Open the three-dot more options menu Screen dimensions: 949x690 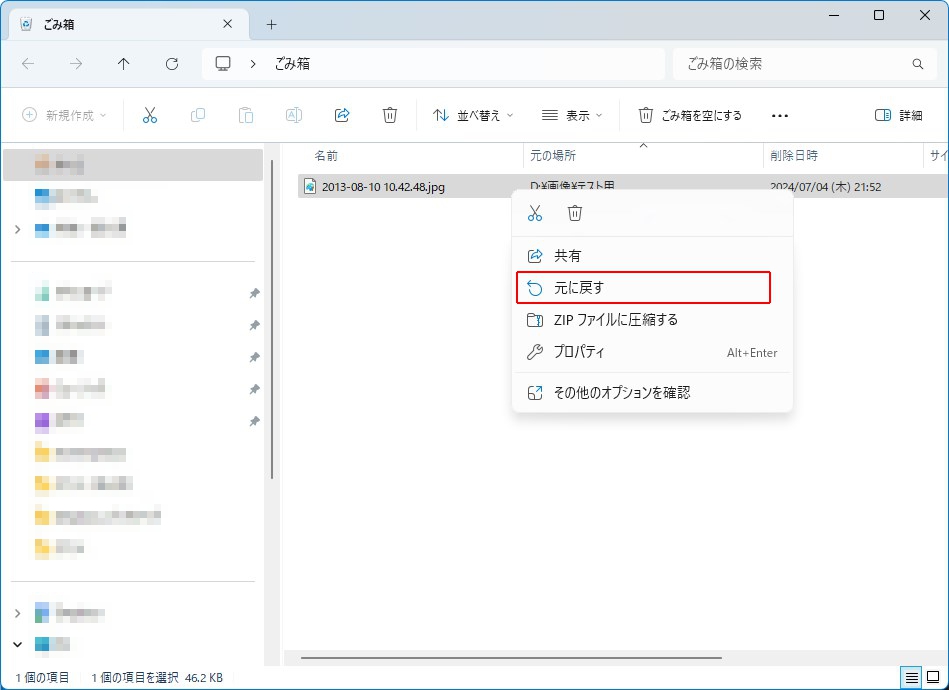click(x=780, y=115)
